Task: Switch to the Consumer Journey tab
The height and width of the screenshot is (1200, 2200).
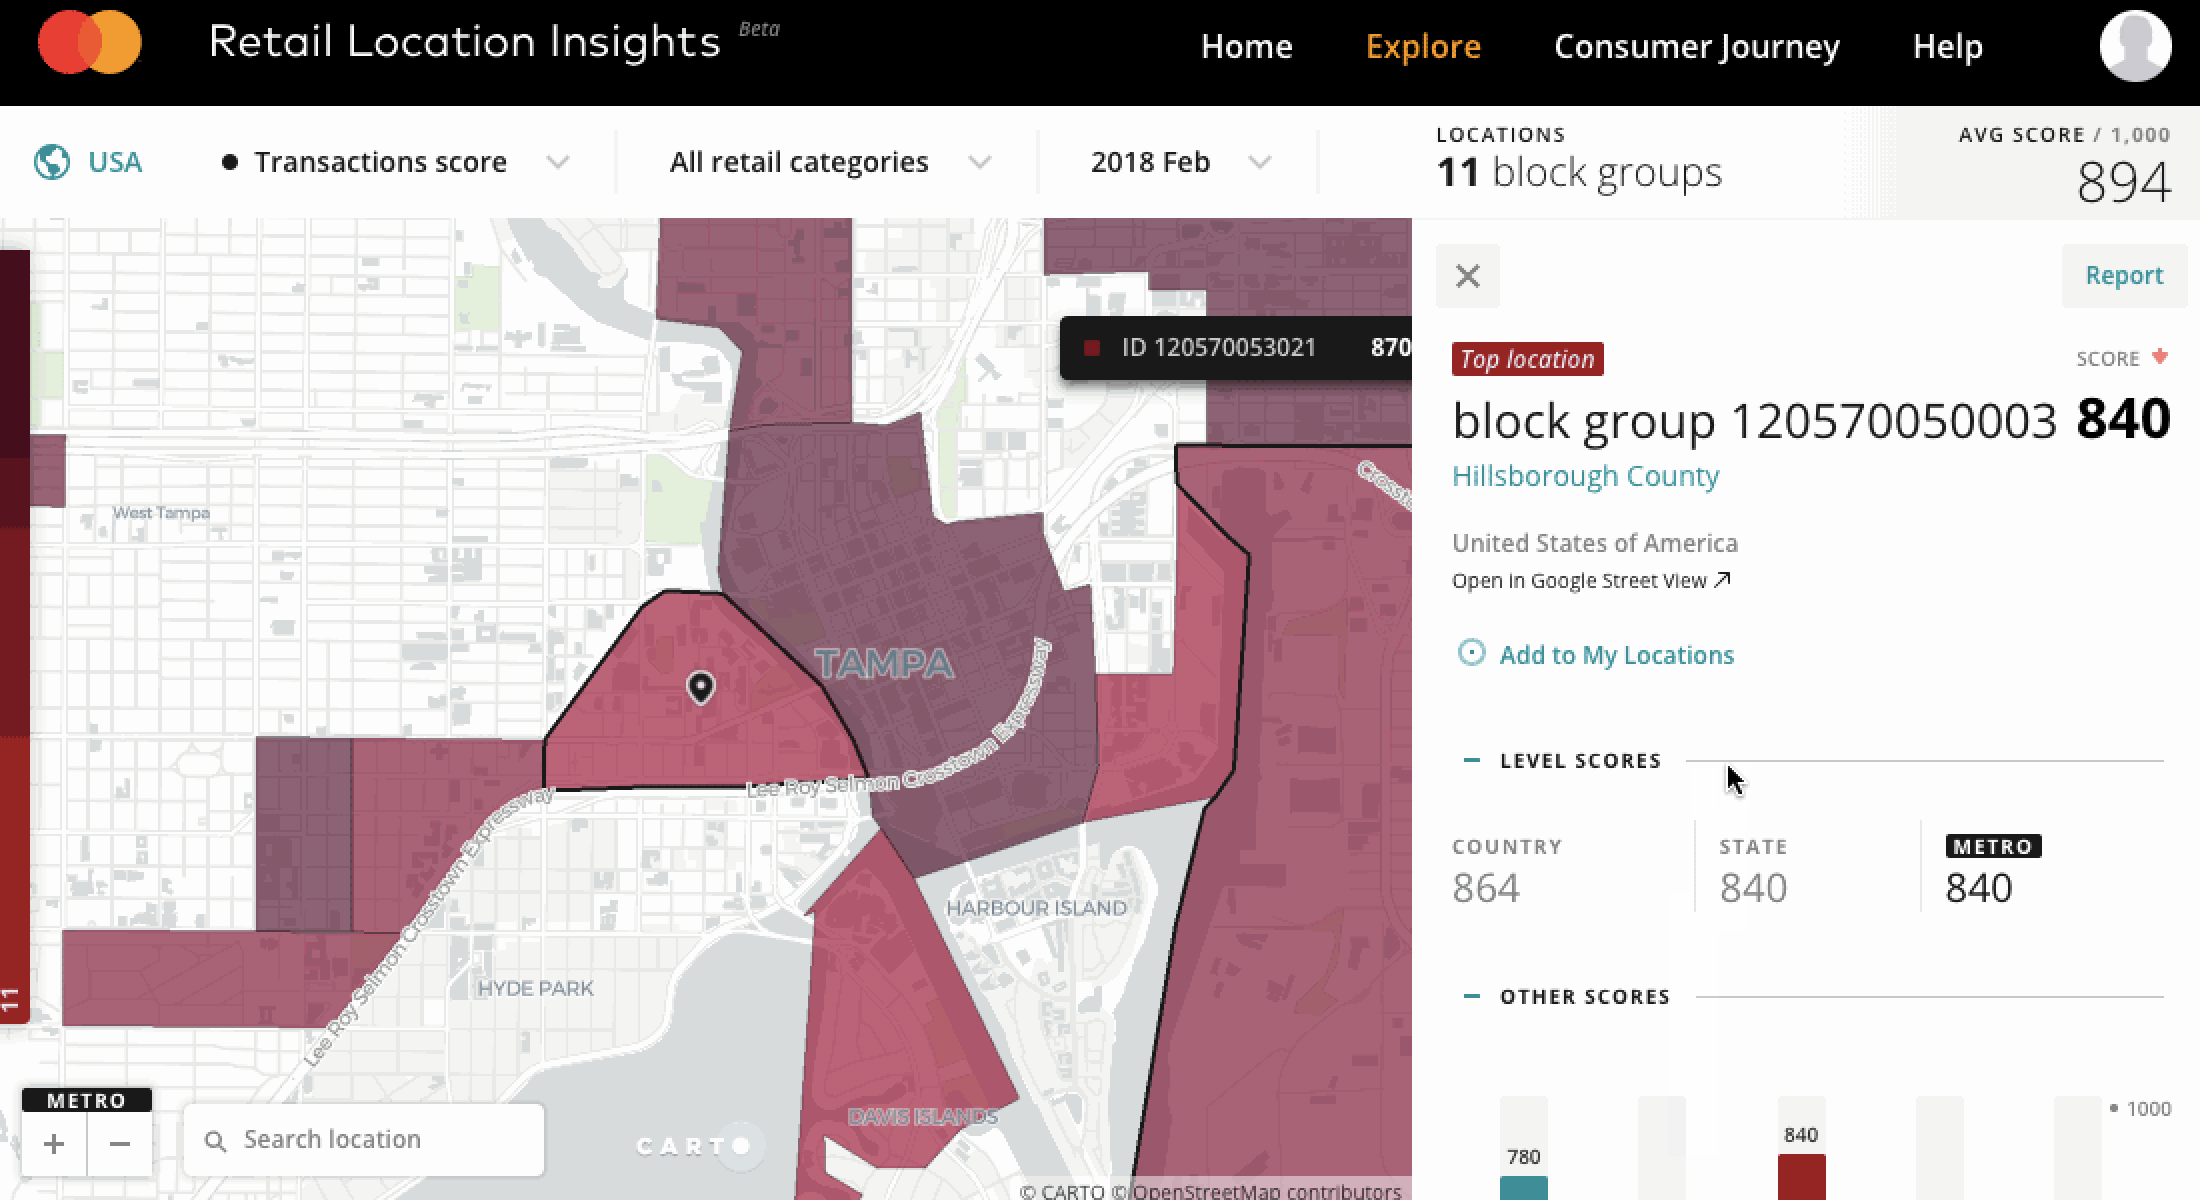Action: 1695,46
